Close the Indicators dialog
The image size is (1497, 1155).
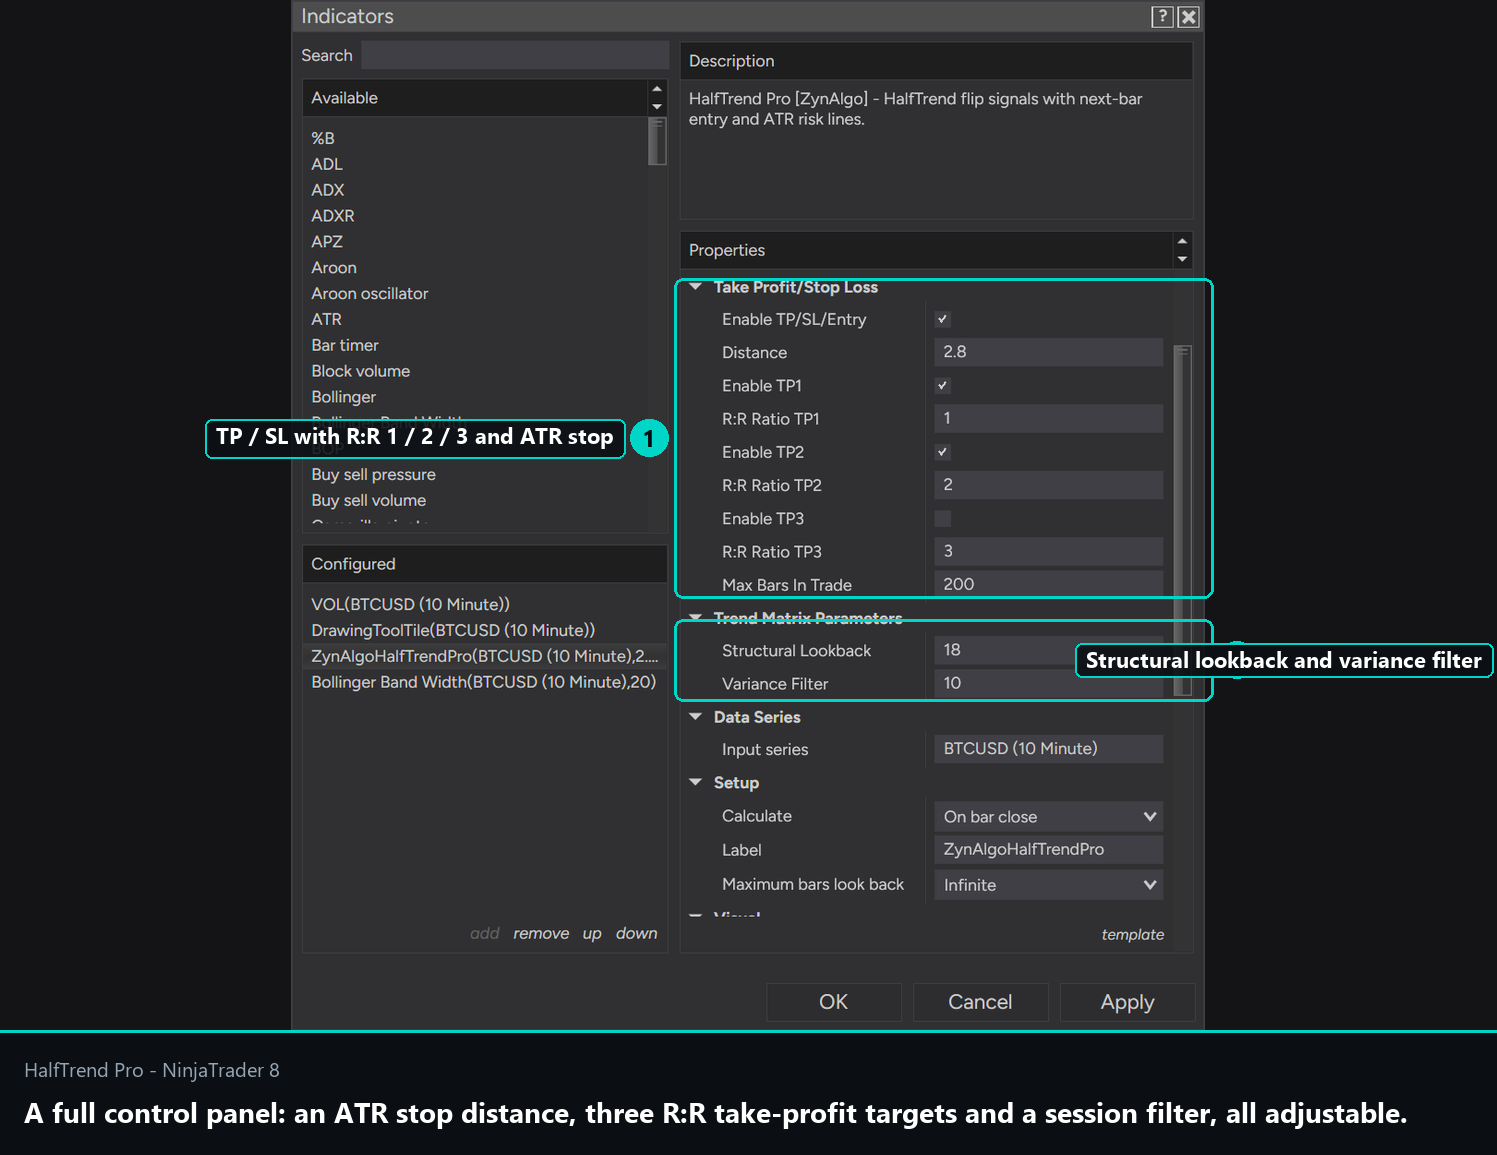point(1188,16)
